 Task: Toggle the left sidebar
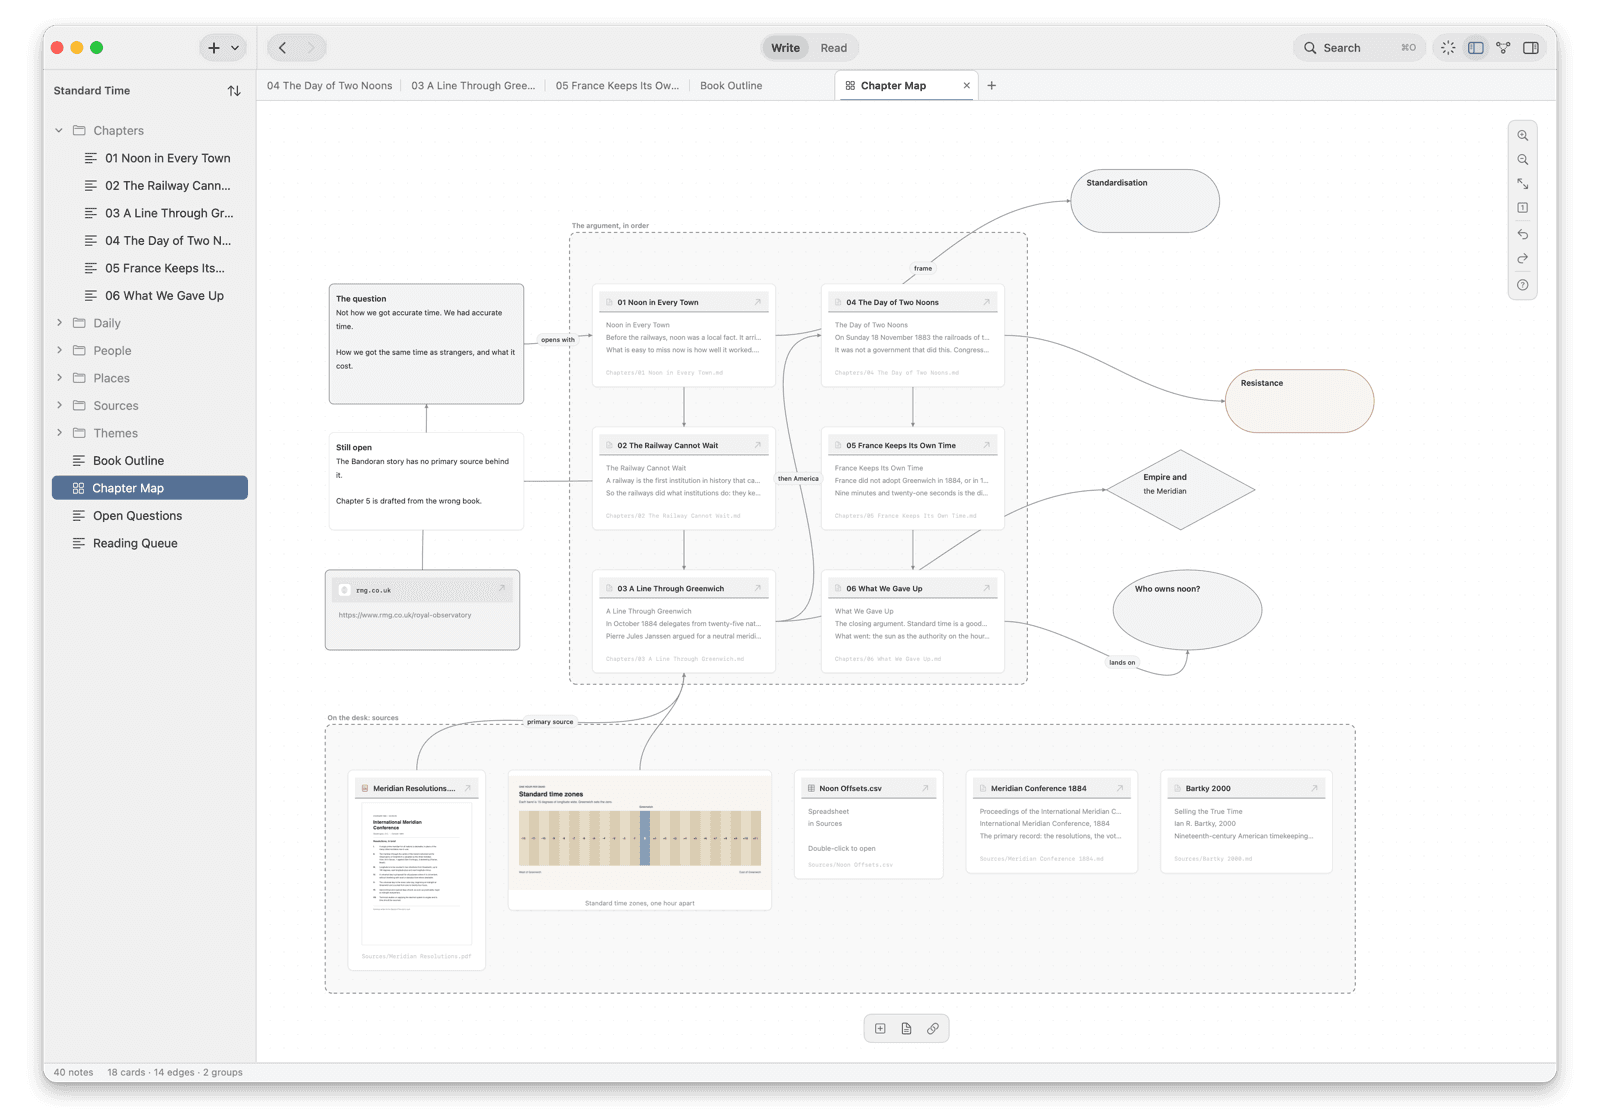click(1475, 48)
